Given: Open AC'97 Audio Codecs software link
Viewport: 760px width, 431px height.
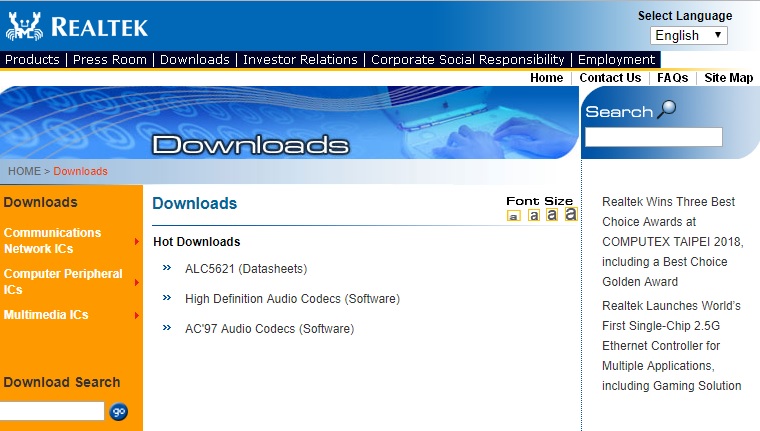Looking at the screenshot, I should (x=269, y=329).
